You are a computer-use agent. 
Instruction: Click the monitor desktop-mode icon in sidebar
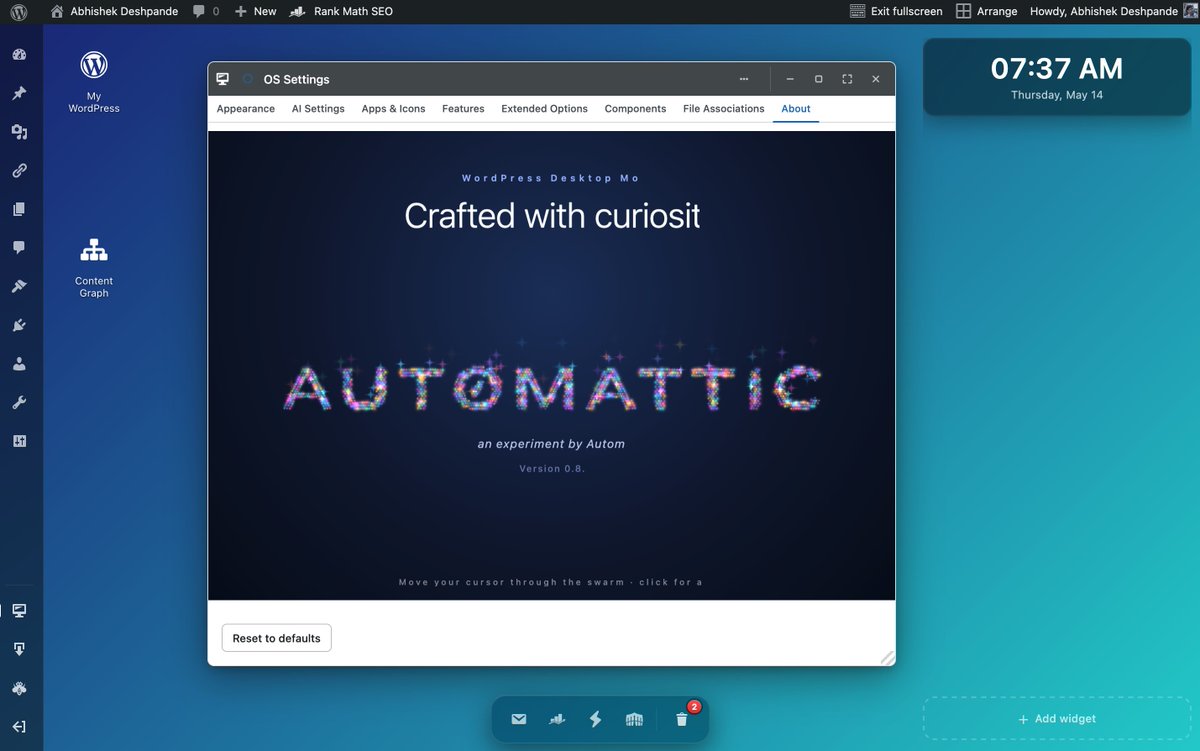19,610
